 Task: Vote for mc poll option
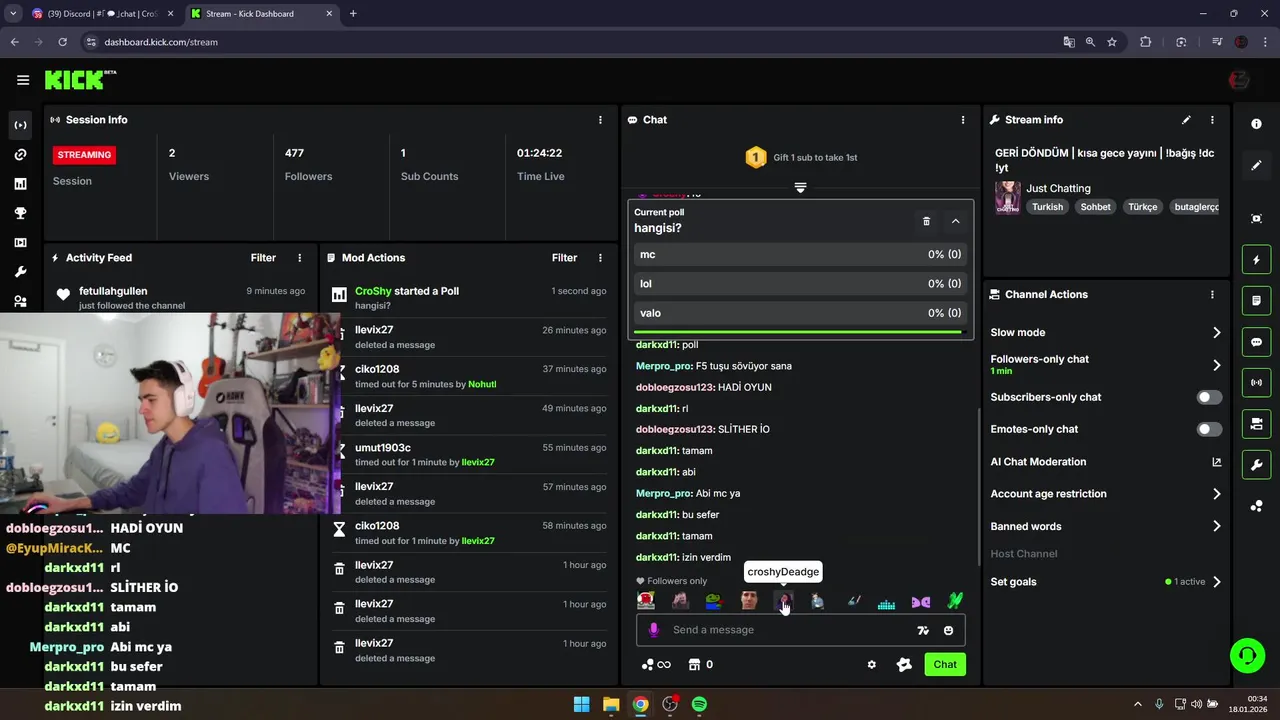pos(800,254)
